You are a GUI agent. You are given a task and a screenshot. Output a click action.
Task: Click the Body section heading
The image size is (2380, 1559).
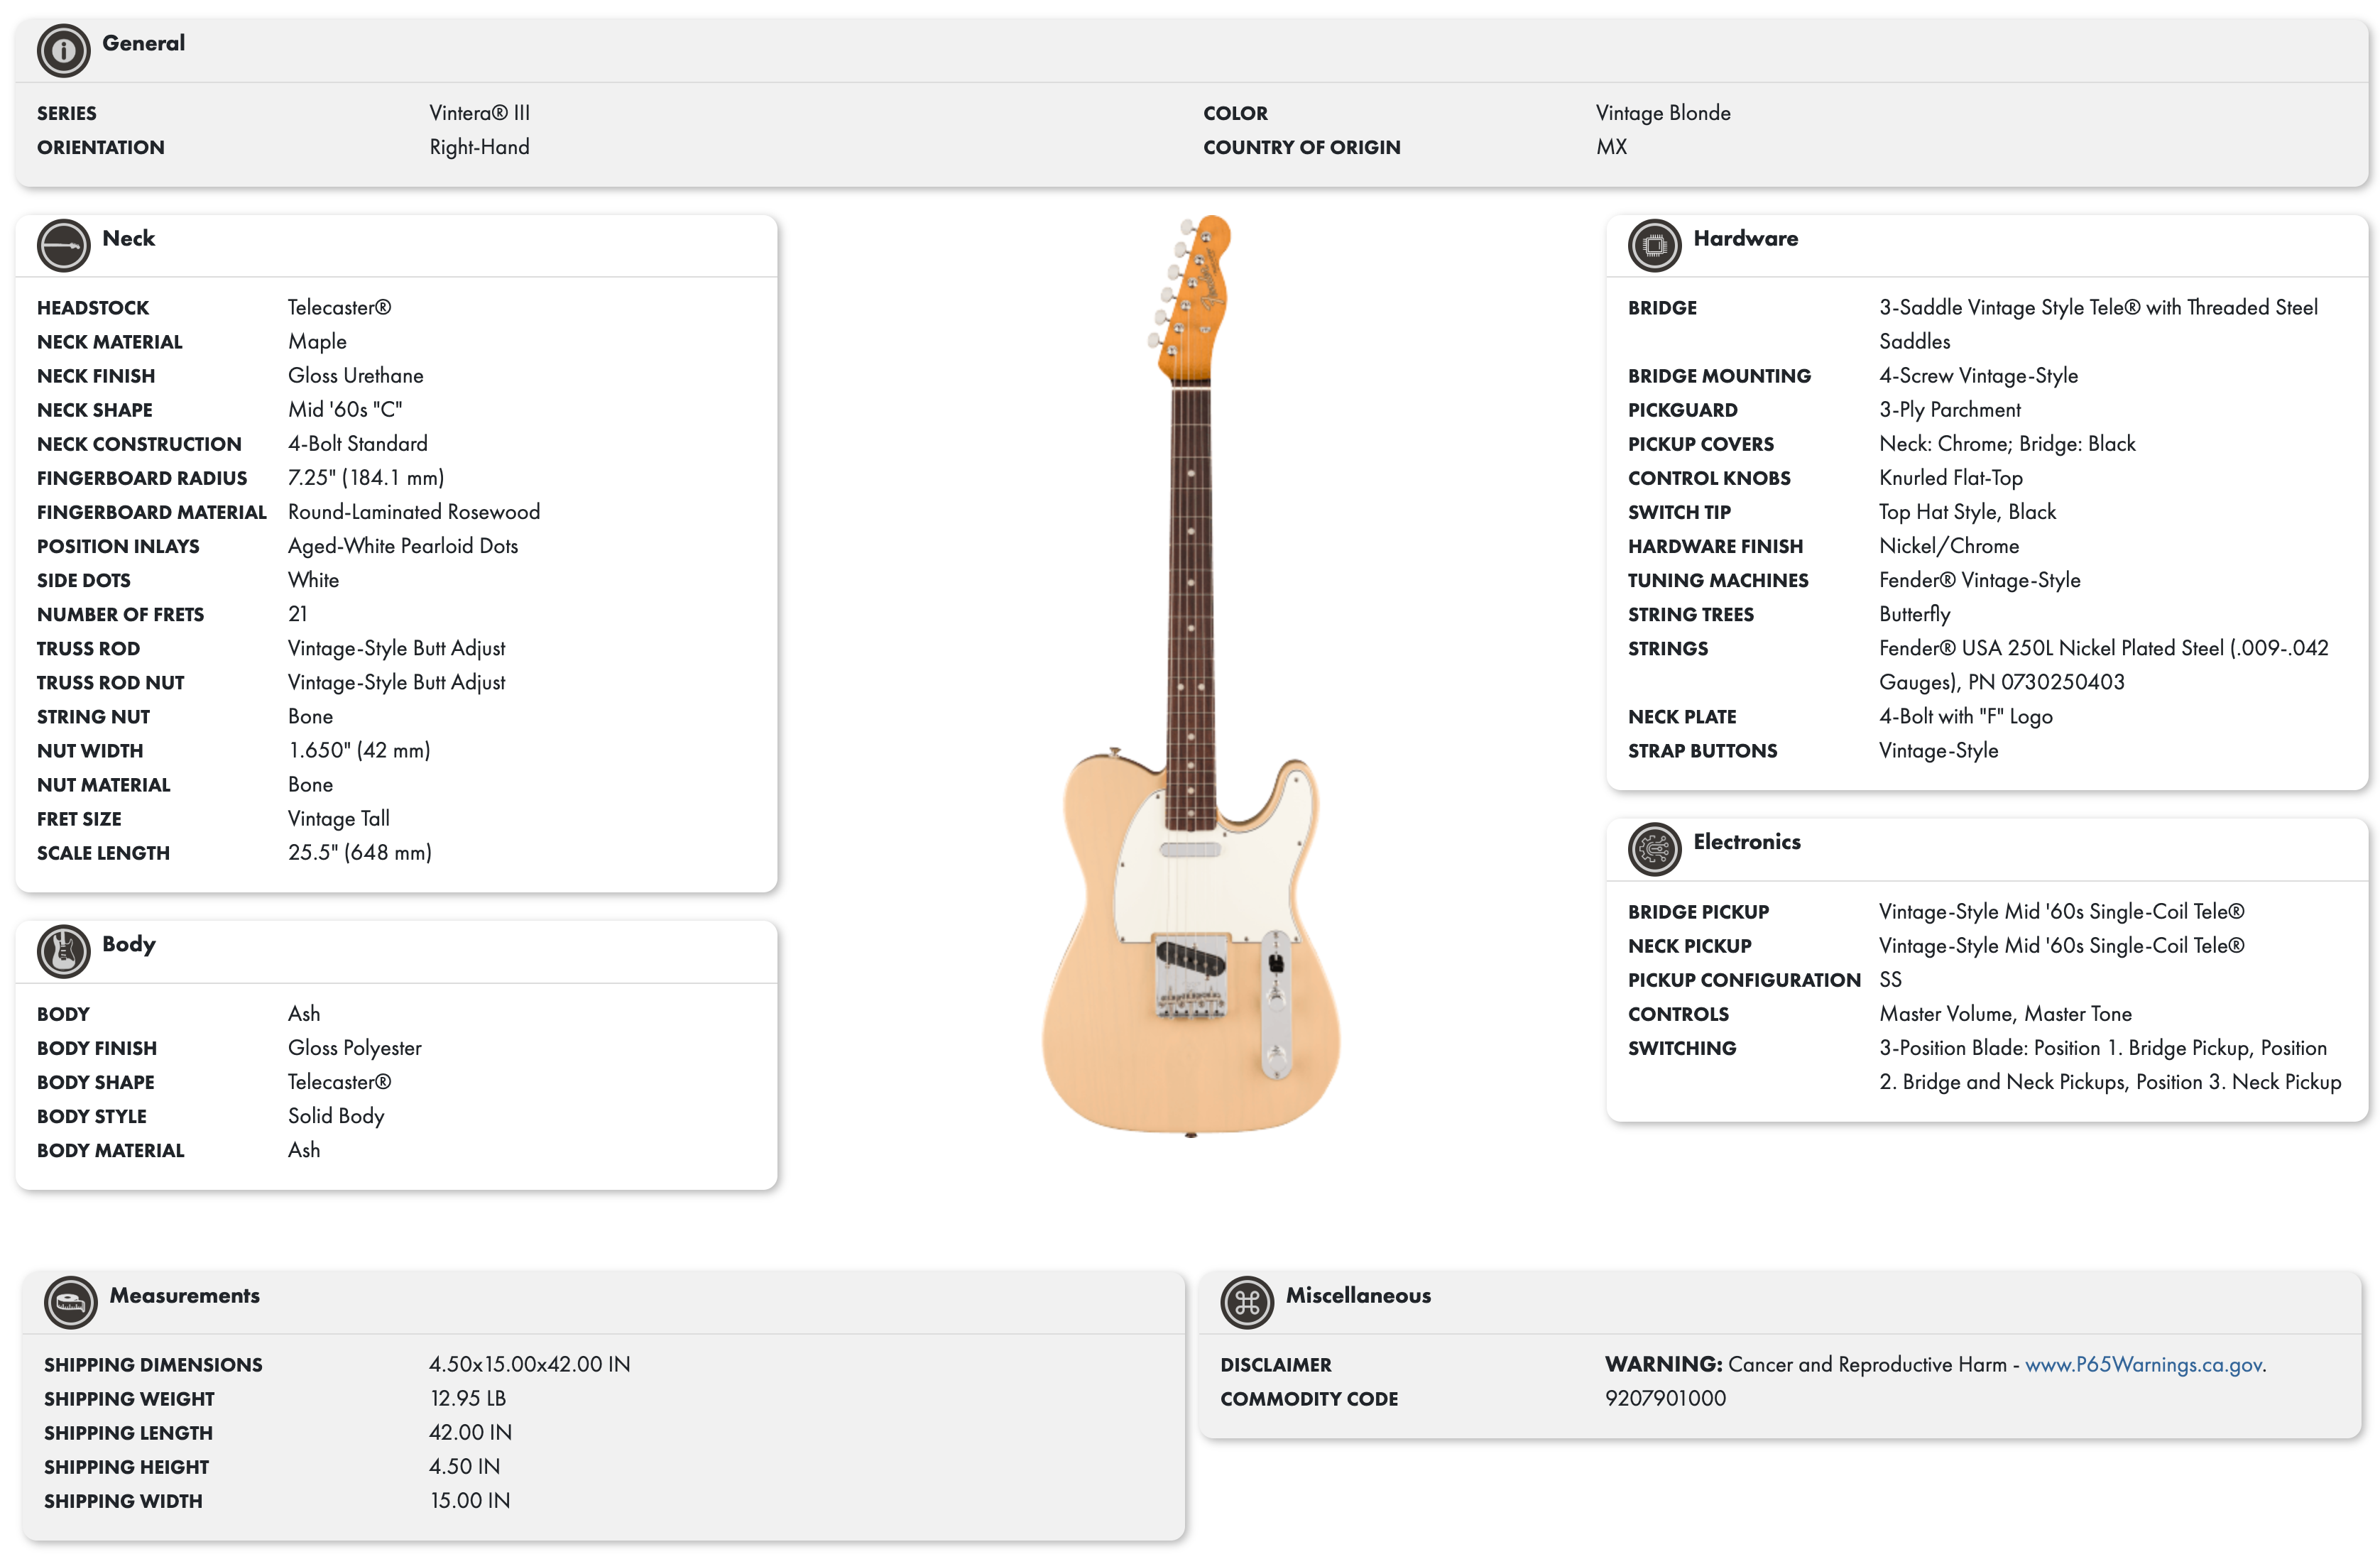[128, 944]
